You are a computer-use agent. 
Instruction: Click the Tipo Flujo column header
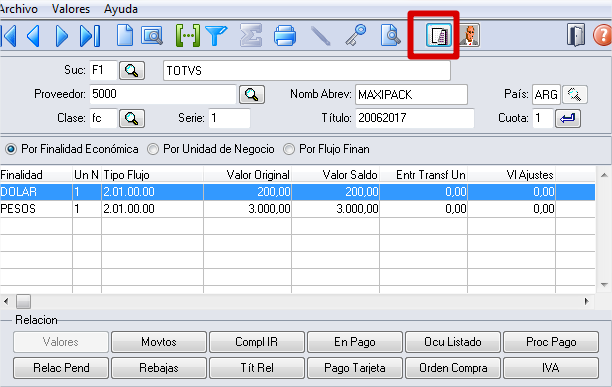tap(152, 175)
